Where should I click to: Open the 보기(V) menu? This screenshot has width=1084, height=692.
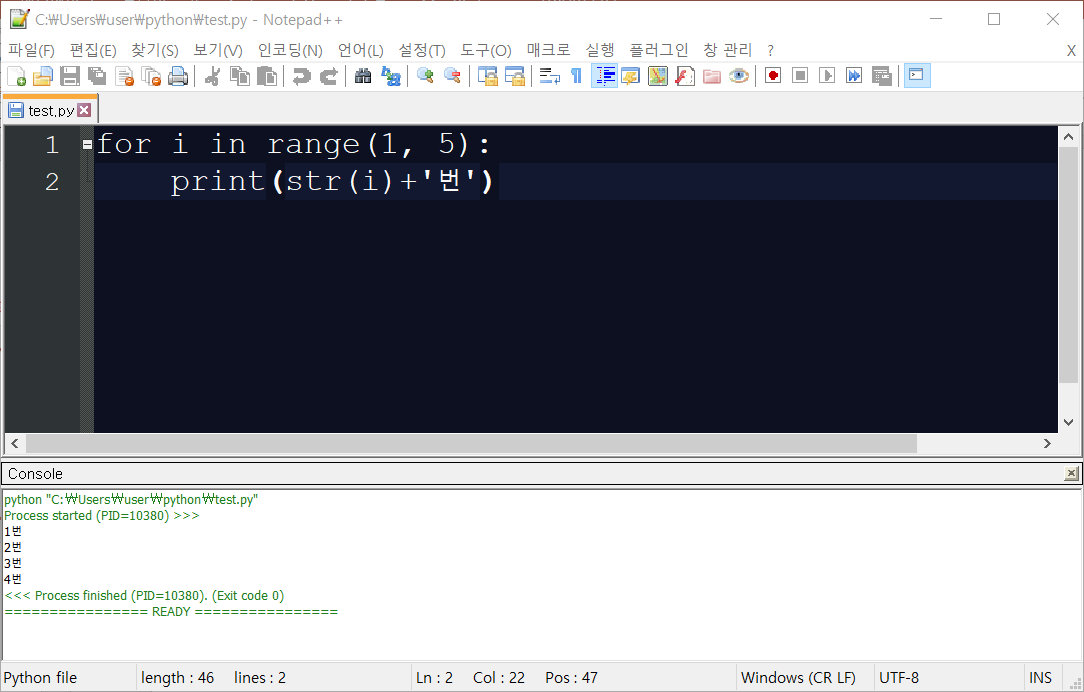click(218, 50)
